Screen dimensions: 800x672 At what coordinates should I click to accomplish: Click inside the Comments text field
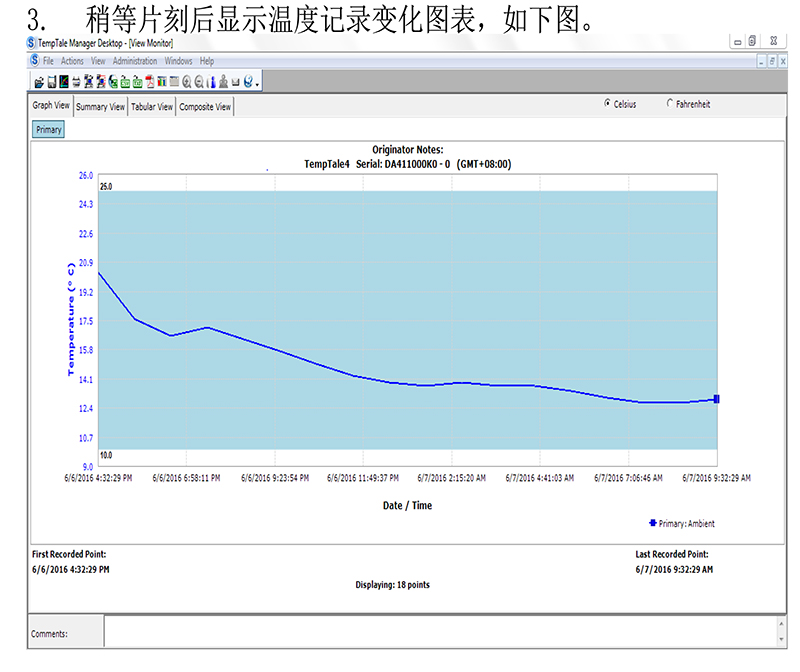click(x=438, y=632)
